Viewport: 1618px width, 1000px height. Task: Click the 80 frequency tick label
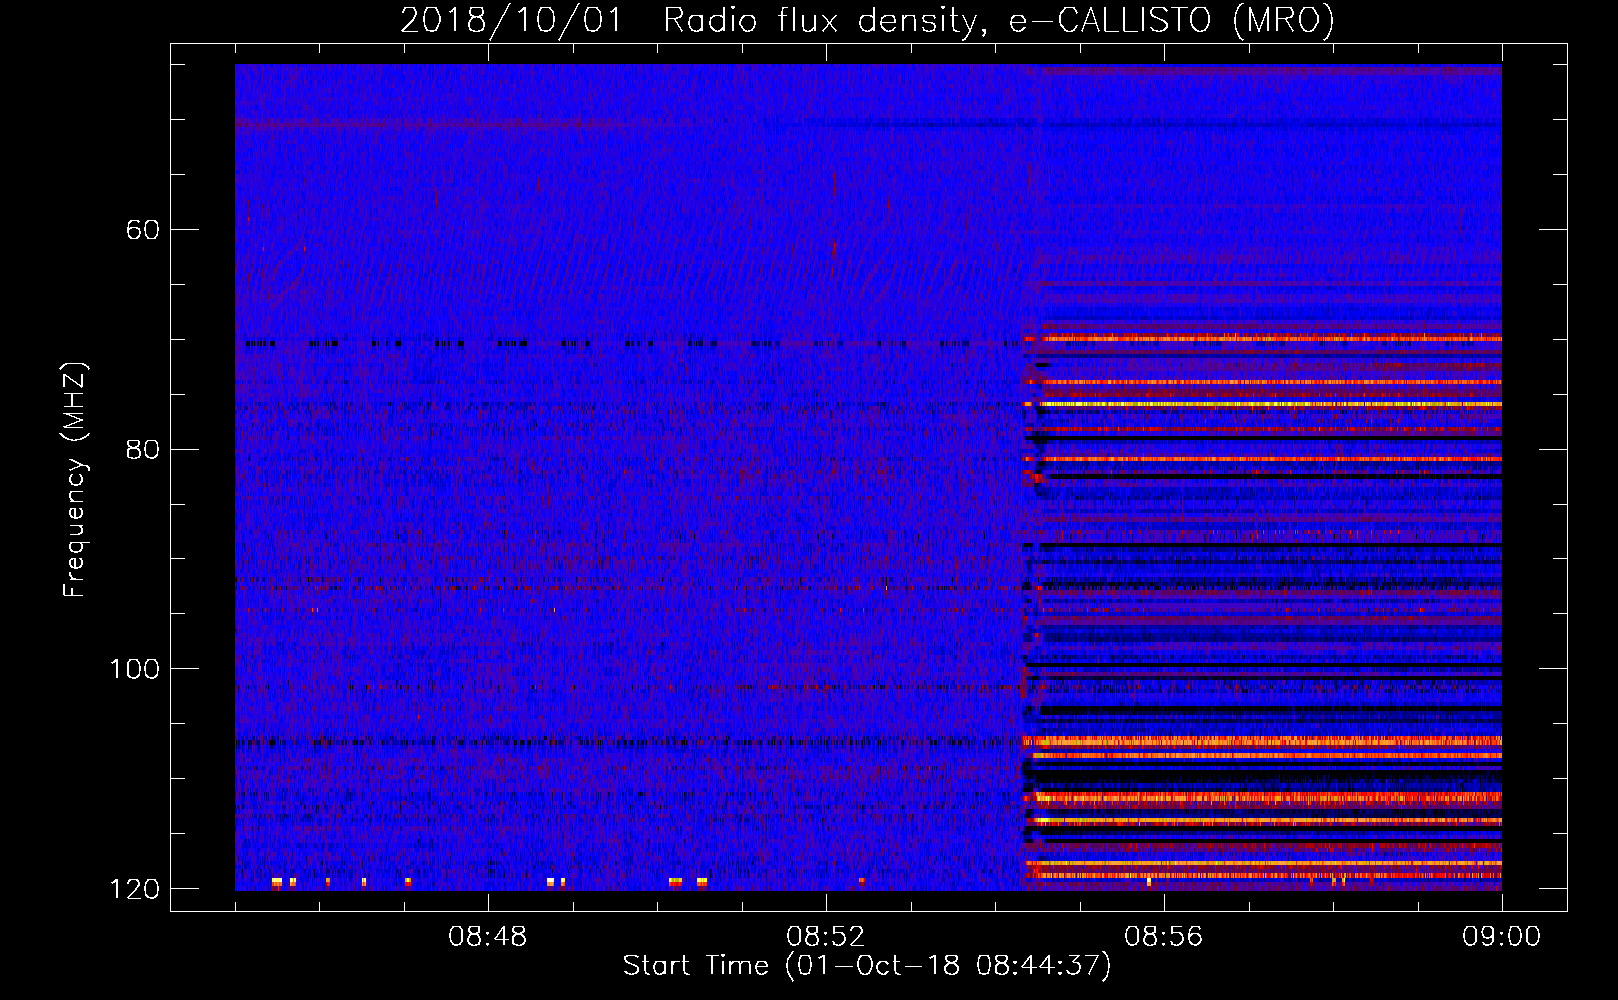[142, 449]
